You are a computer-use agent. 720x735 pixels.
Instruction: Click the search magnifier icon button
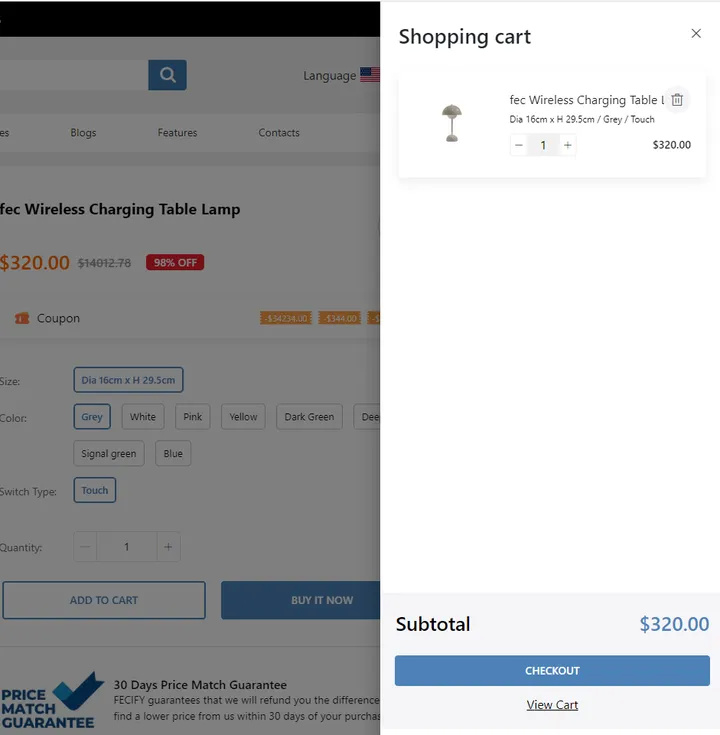[x=167, y=75]
